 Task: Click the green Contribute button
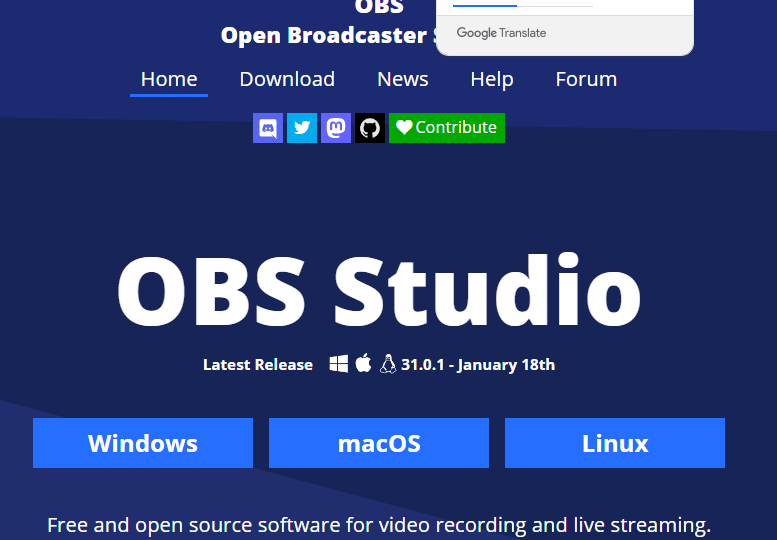pos(446,128)
